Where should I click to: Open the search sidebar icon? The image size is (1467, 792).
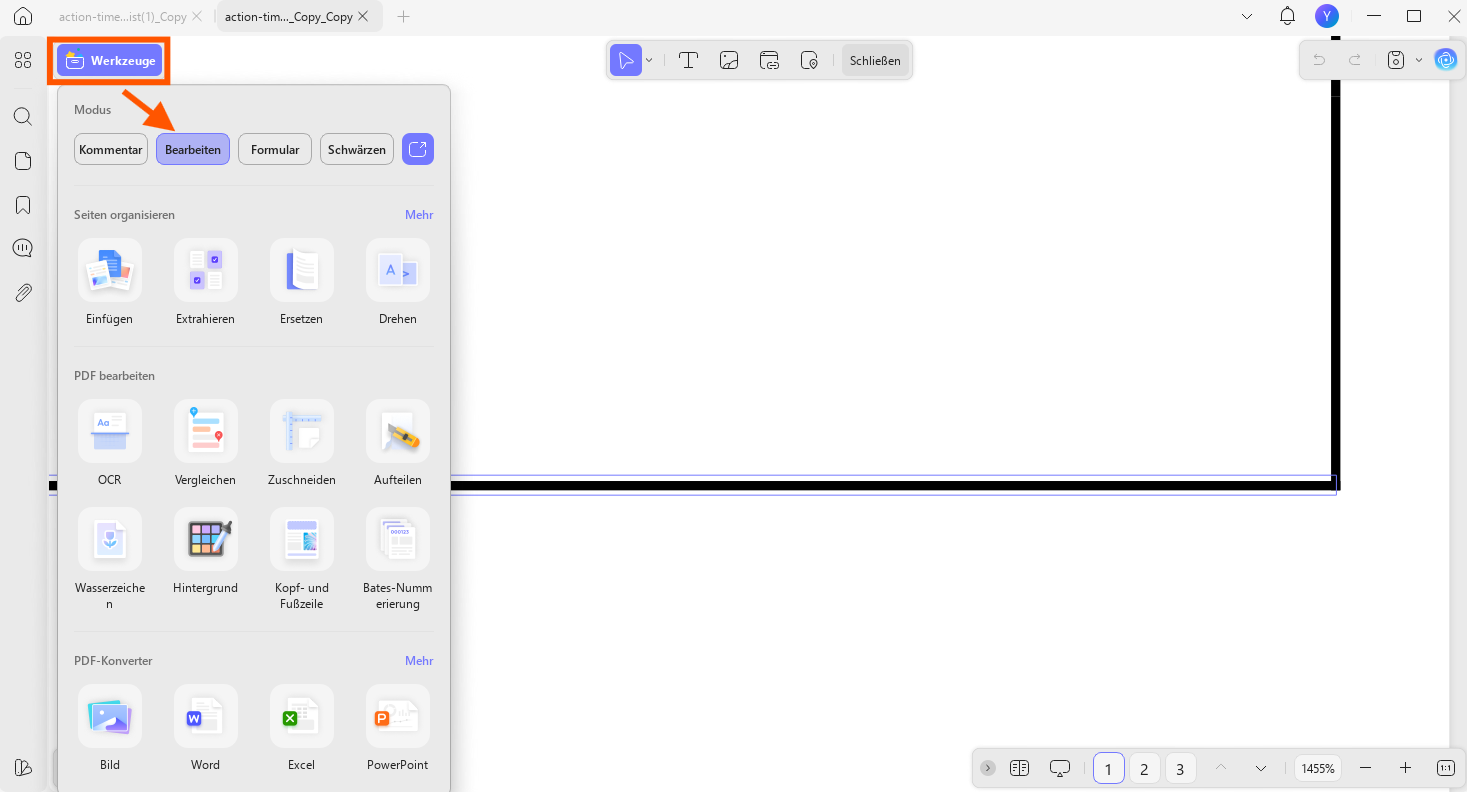coord(23,117)
